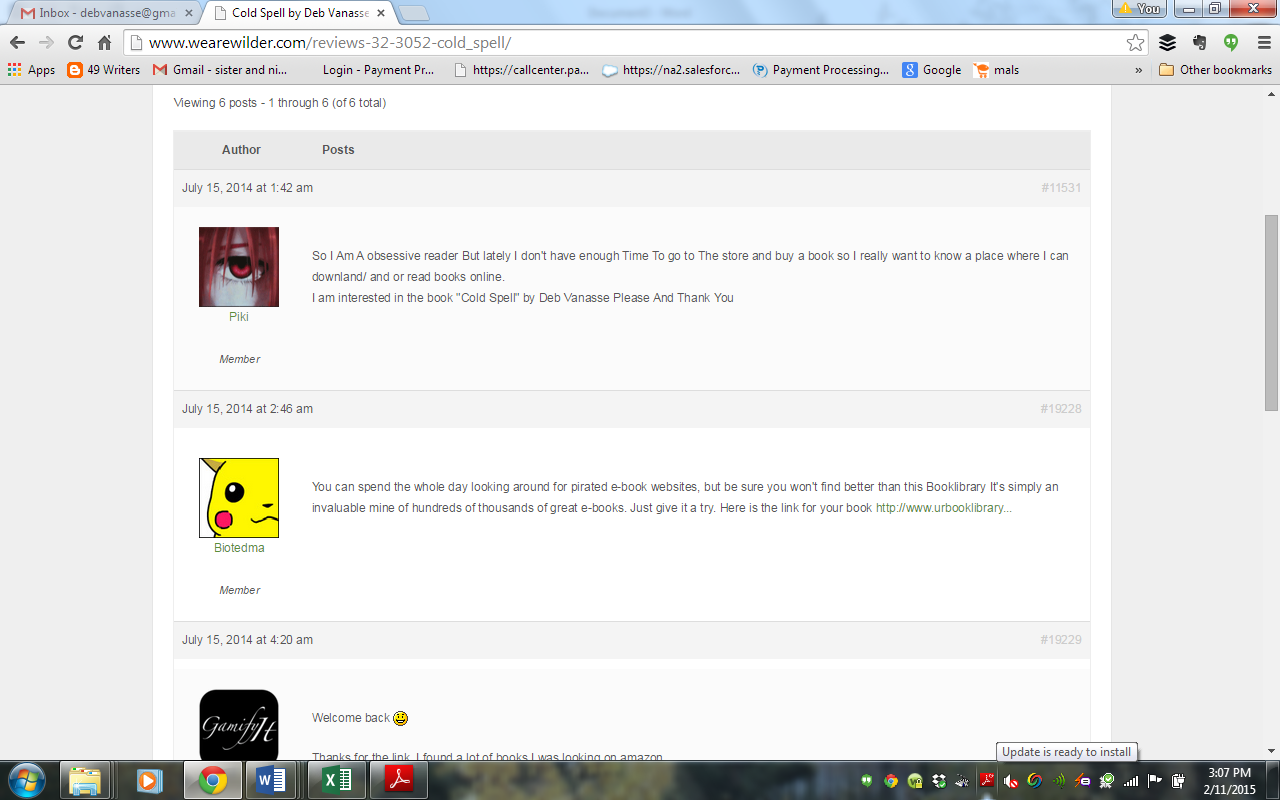Viewport: 1280px width, 800px height.
Task: Open the Hangouts extension in the toolbar
Action: click(1231, 43)
